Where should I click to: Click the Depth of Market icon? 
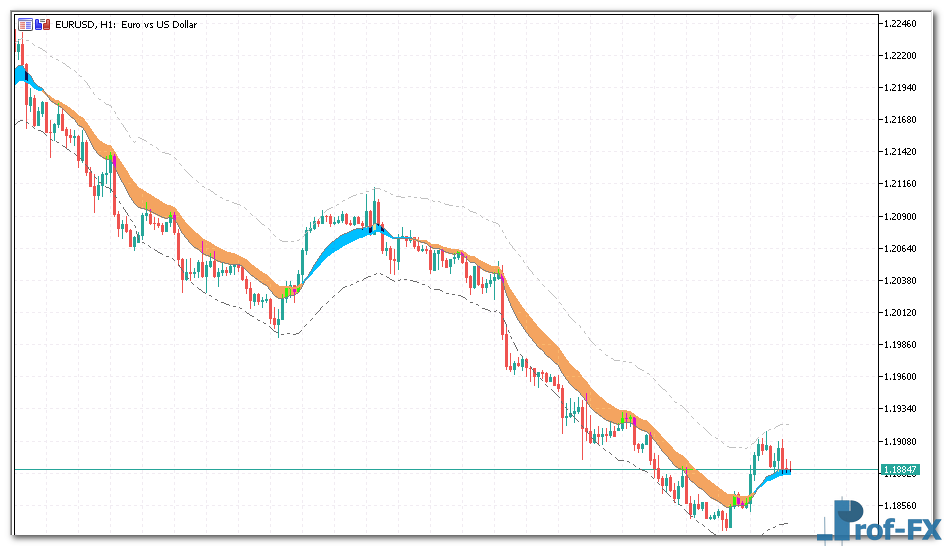[41, 24]
